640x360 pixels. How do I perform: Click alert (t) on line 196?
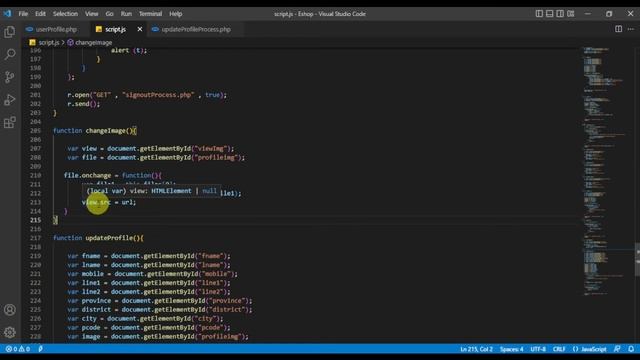(x=129, y=50)
